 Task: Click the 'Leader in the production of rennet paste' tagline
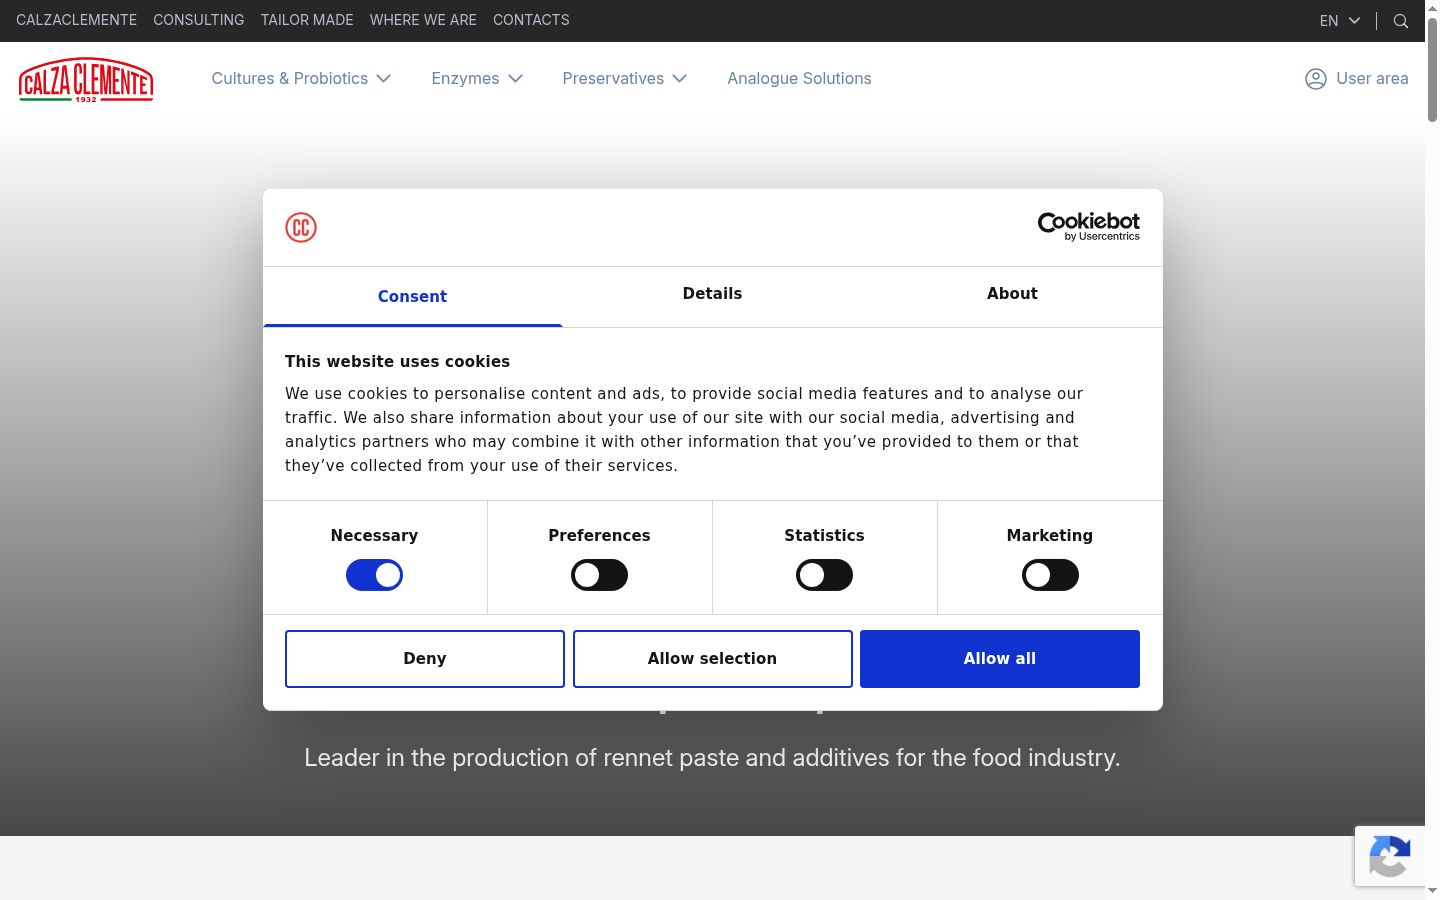point(712,758)
